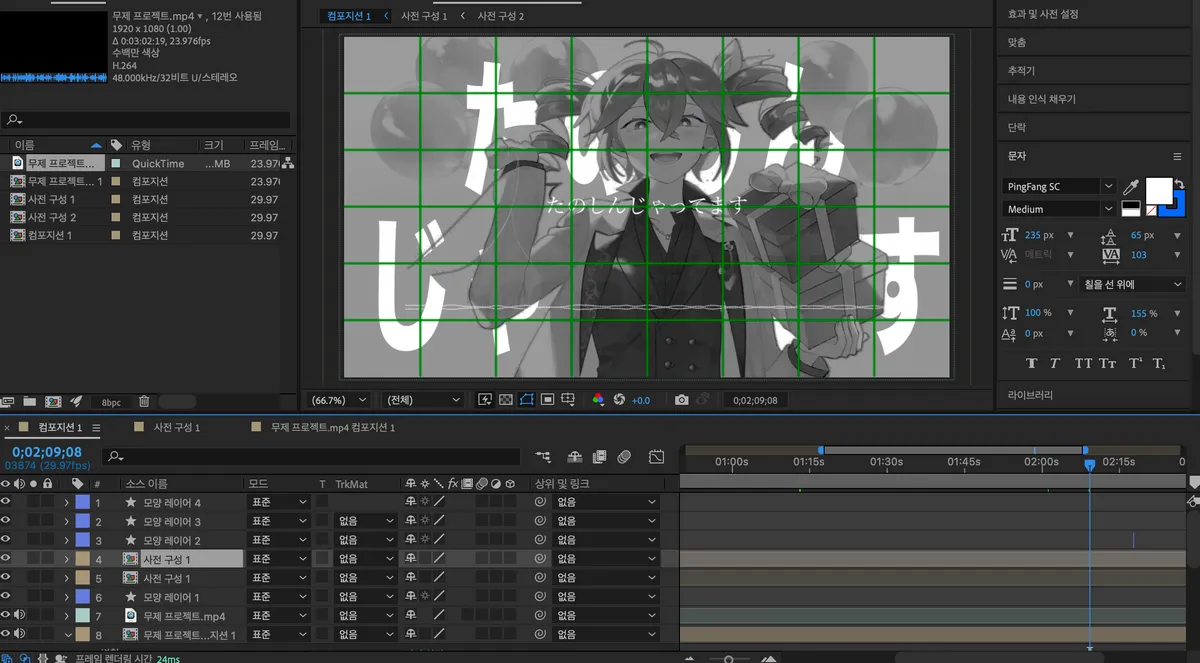Enable faux bold text style

(1031, 364)
